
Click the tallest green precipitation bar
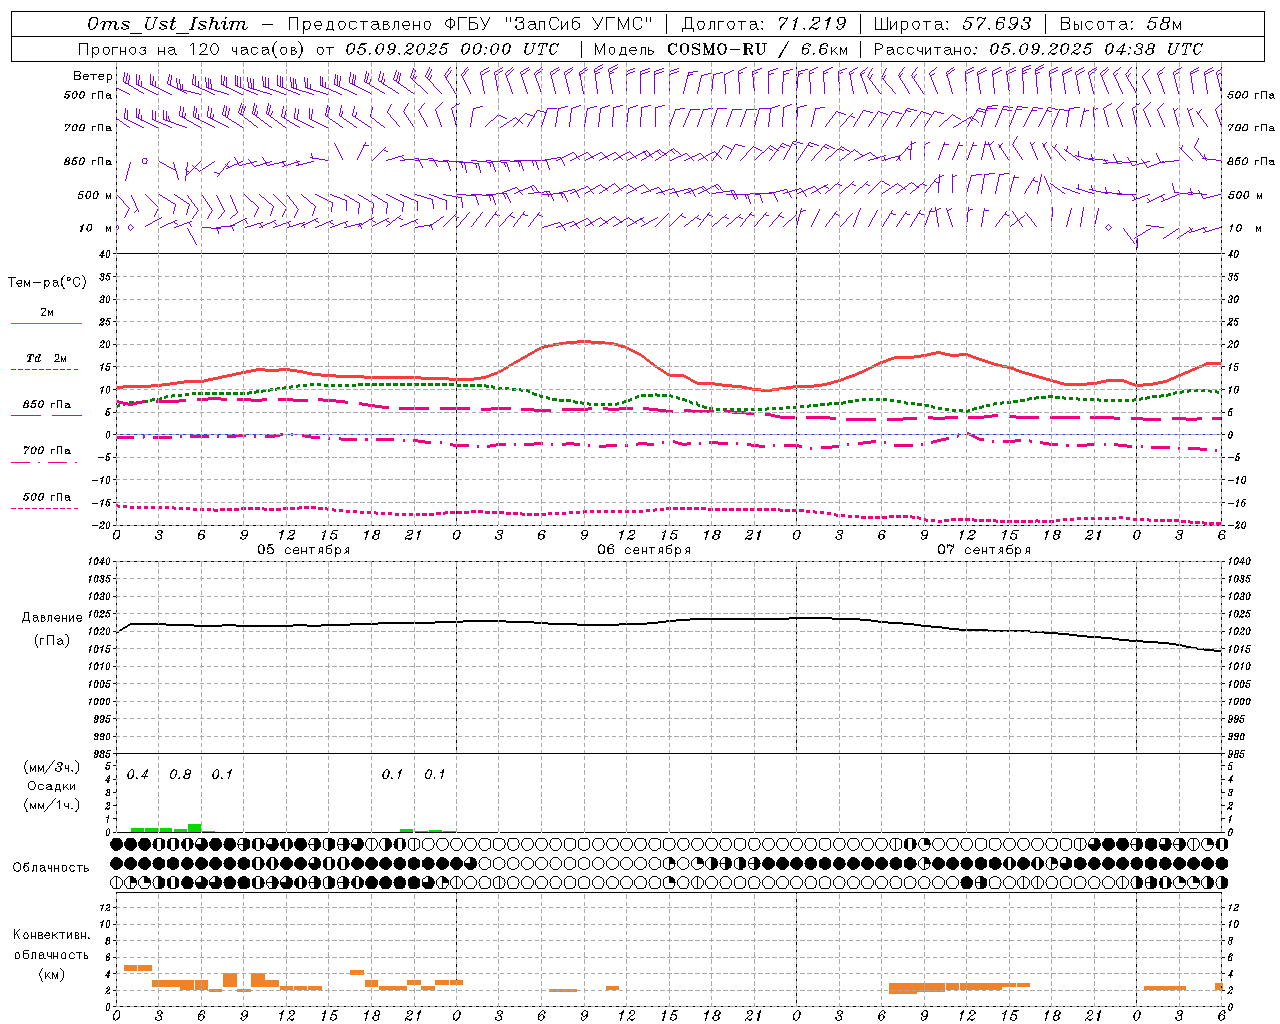click(195, 828)
